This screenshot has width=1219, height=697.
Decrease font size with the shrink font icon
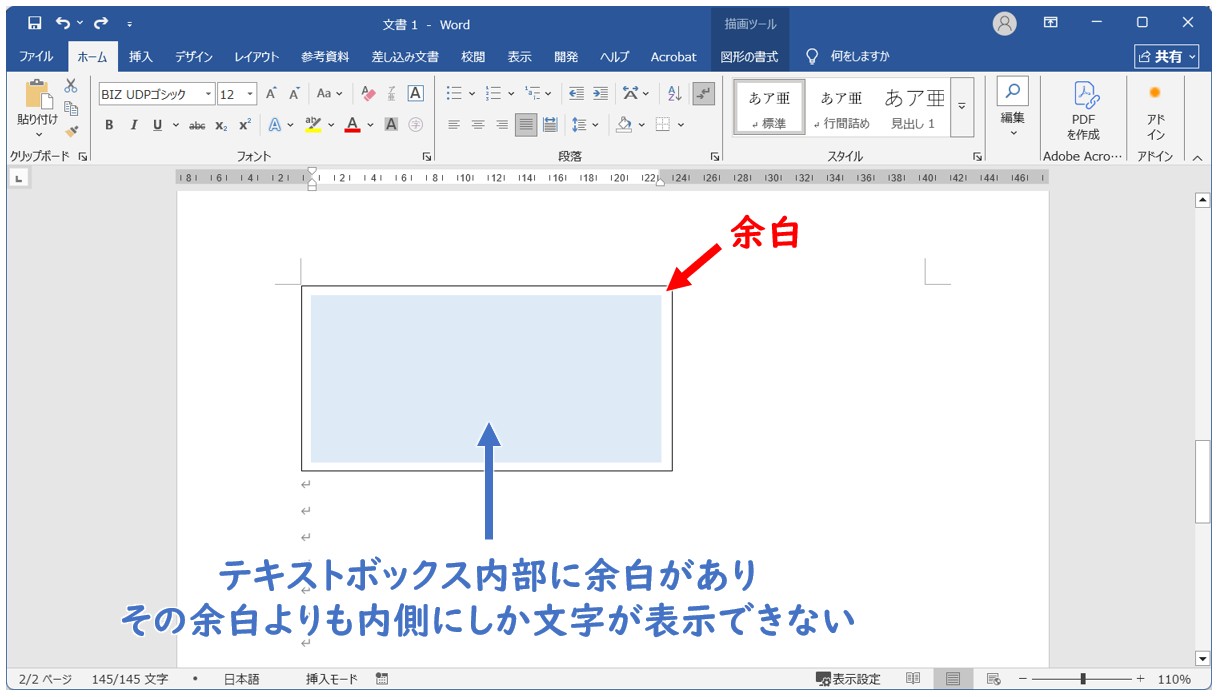pos(295,94)
